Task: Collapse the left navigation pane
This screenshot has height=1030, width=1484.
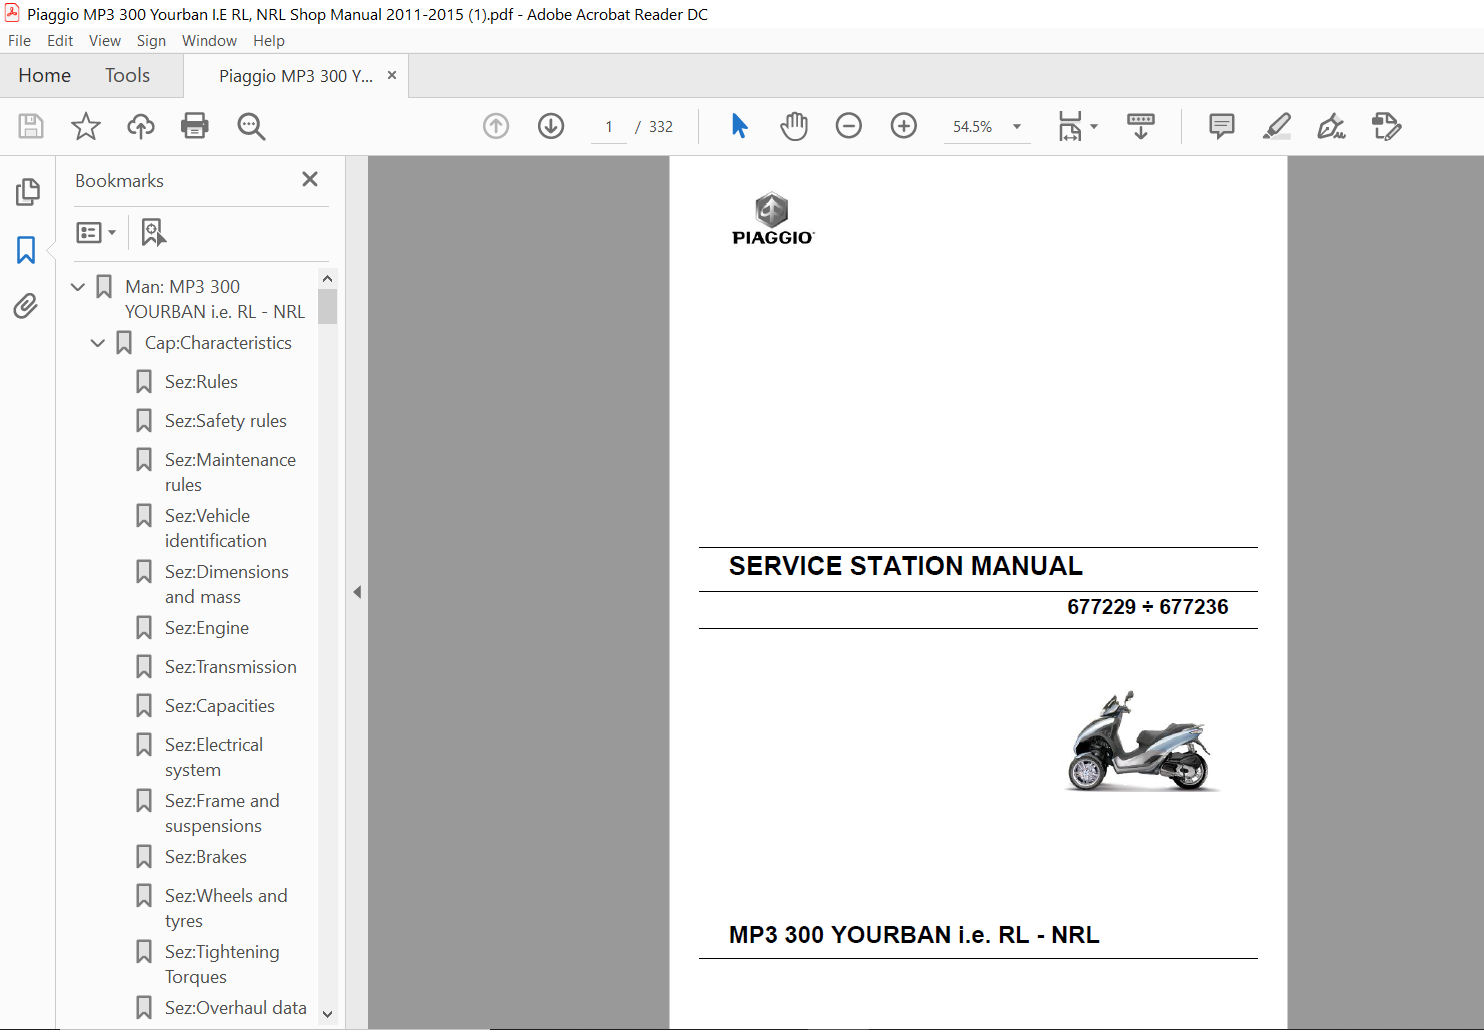Action: (357, 592)
